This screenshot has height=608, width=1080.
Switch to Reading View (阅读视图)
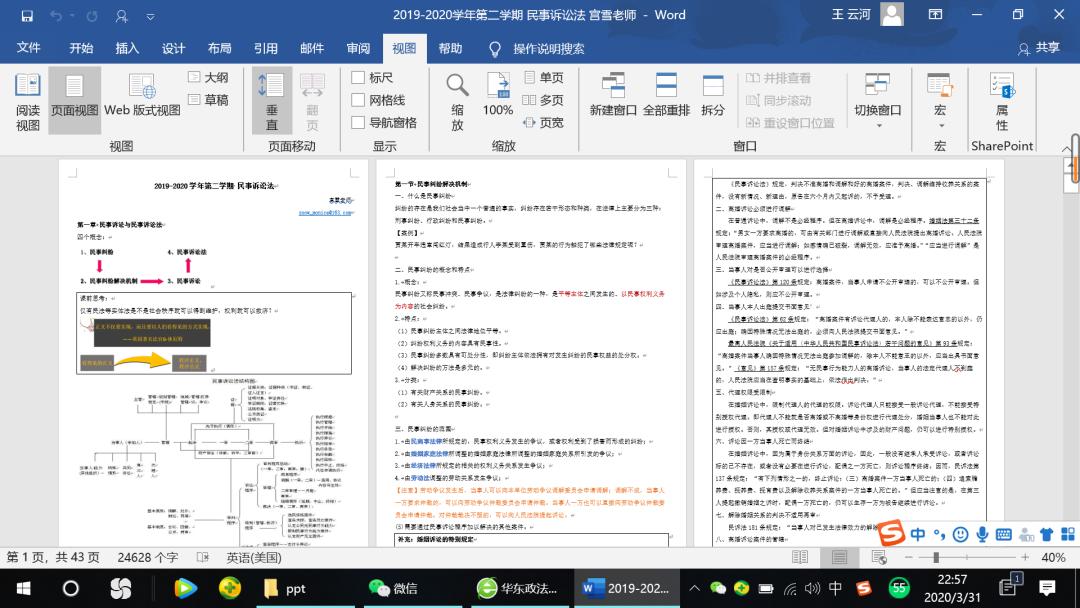click(x=27, y=101)
